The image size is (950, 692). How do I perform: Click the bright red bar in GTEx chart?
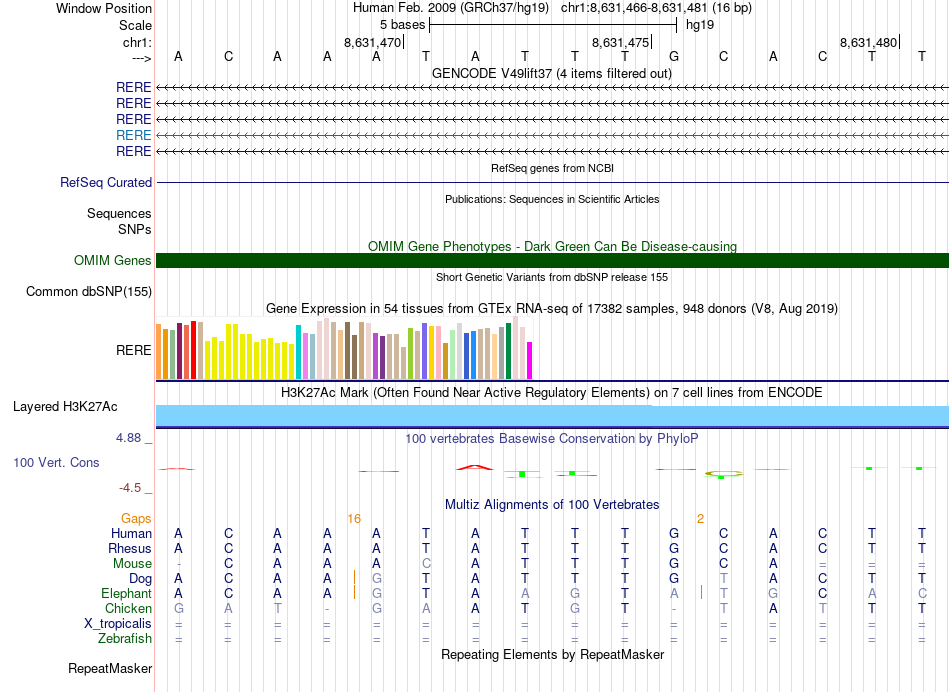[x=193, y=350]
